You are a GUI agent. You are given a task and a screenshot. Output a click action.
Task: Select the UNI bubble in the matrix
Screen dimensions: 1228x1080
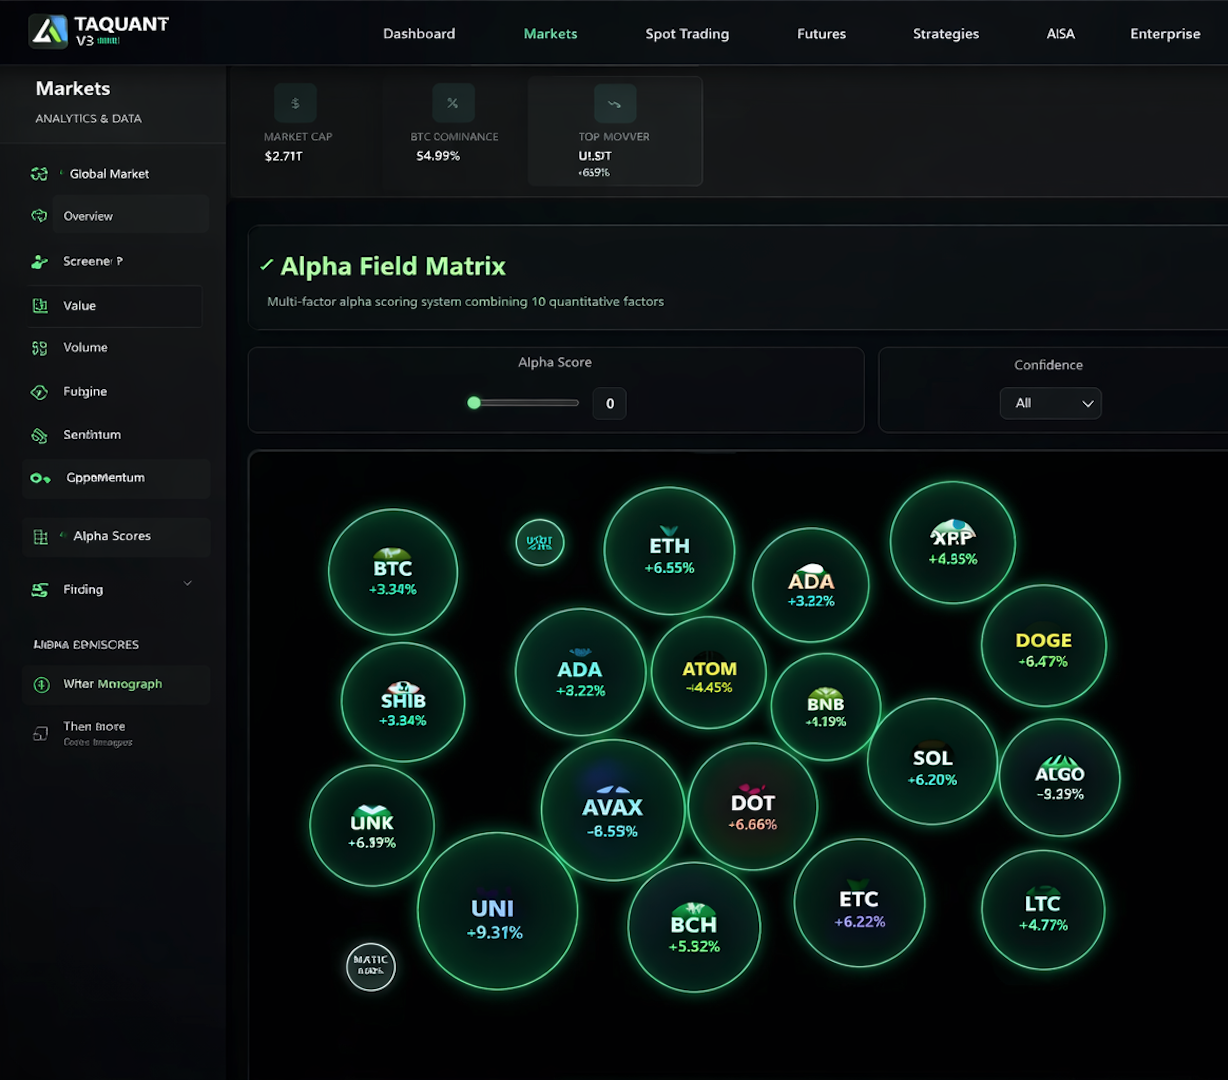point(497,912)
